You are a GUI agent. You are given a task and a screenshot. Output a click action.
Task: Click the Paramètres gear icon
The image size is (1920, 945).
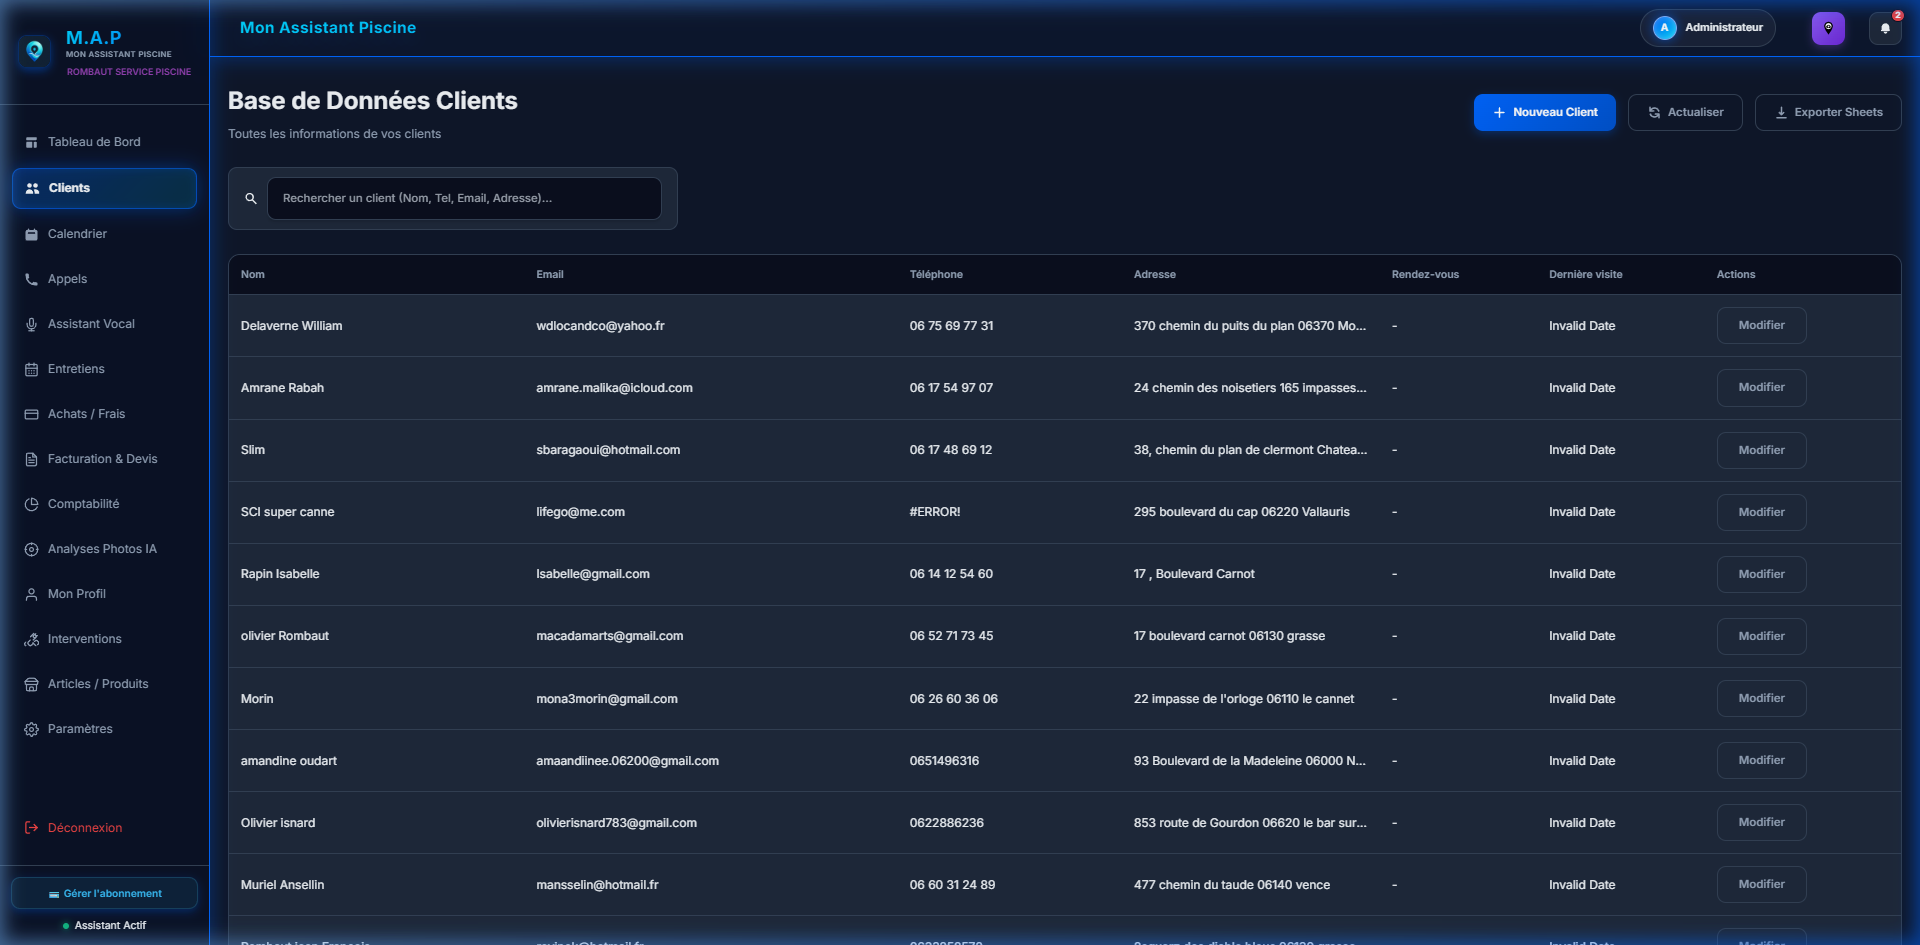32,730
